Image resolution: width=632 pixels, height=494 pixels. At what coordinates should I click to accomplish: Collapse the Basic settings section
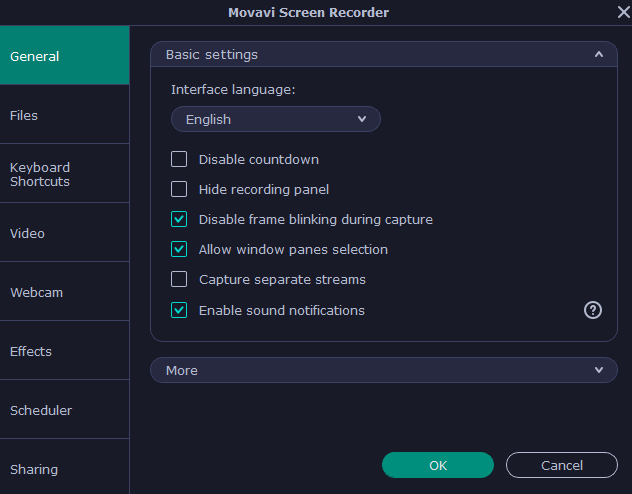click(384, 54)
